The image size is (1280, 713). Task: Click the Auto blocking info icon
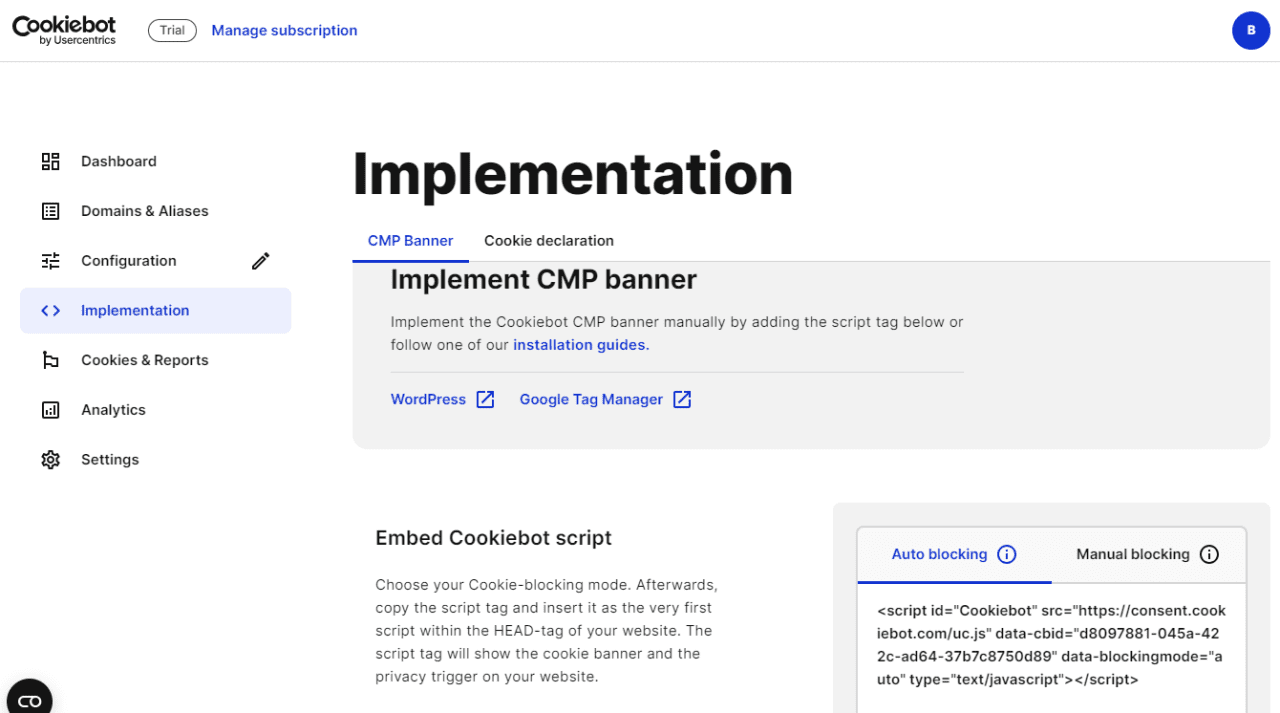1007,554
